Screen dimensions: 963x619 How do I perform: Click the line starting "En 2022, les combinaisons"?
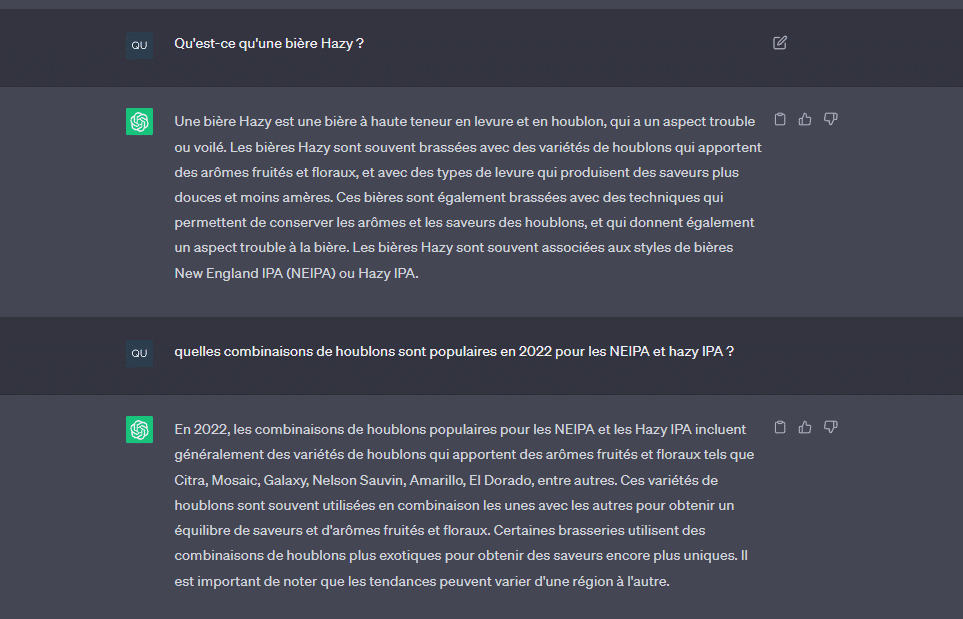[460, 429]
